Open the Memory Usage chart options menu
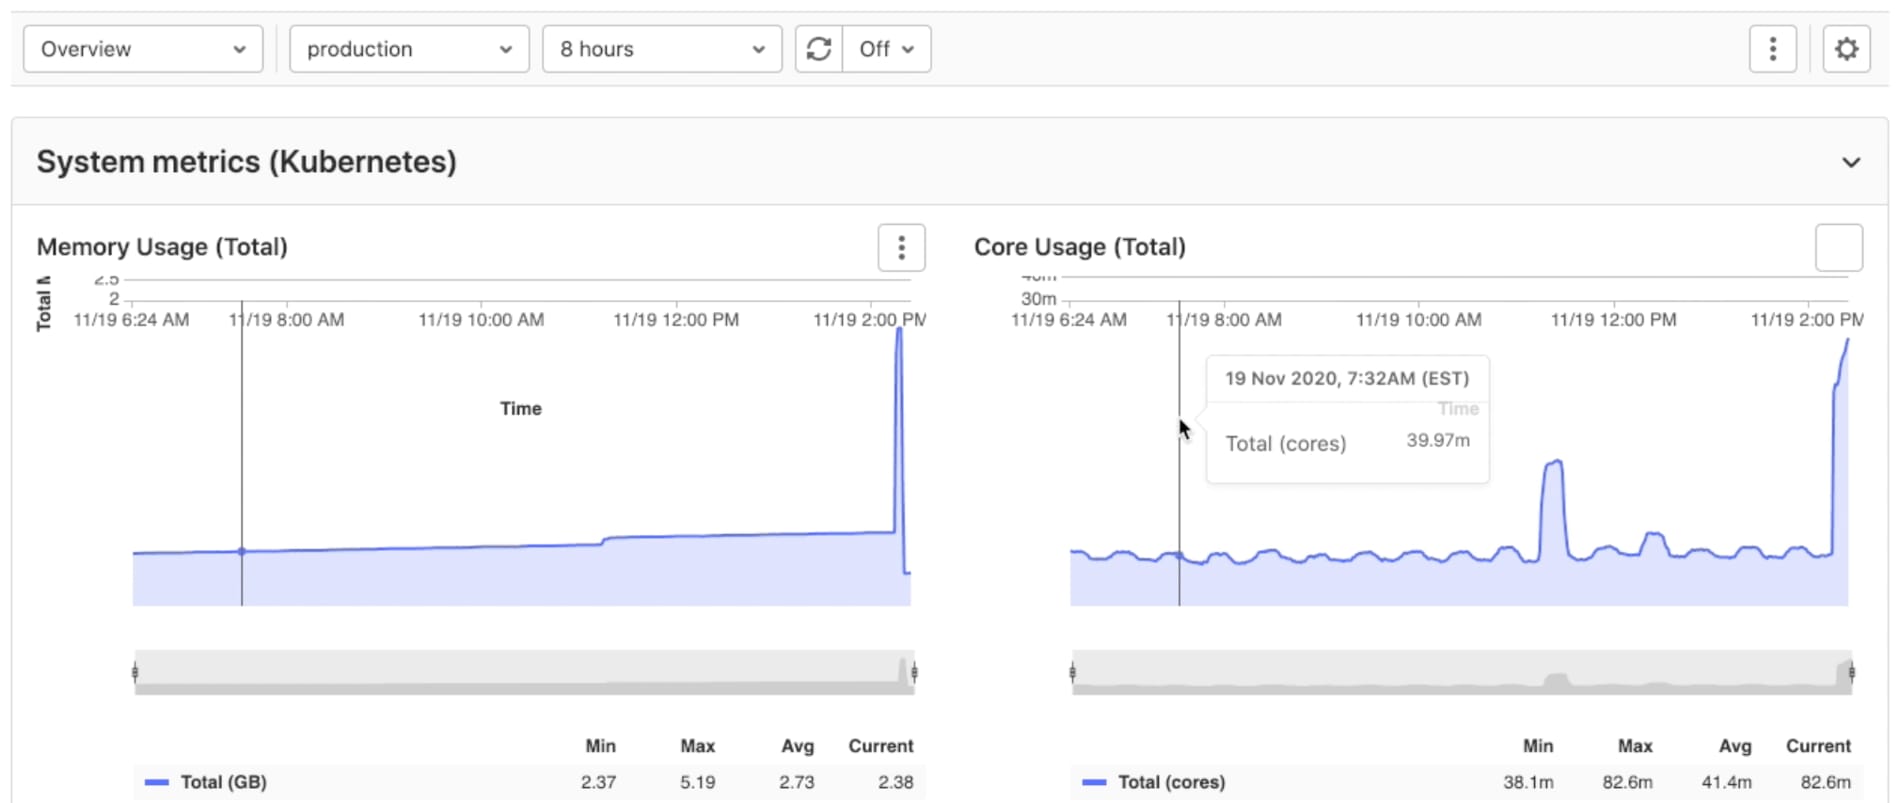 901,247
